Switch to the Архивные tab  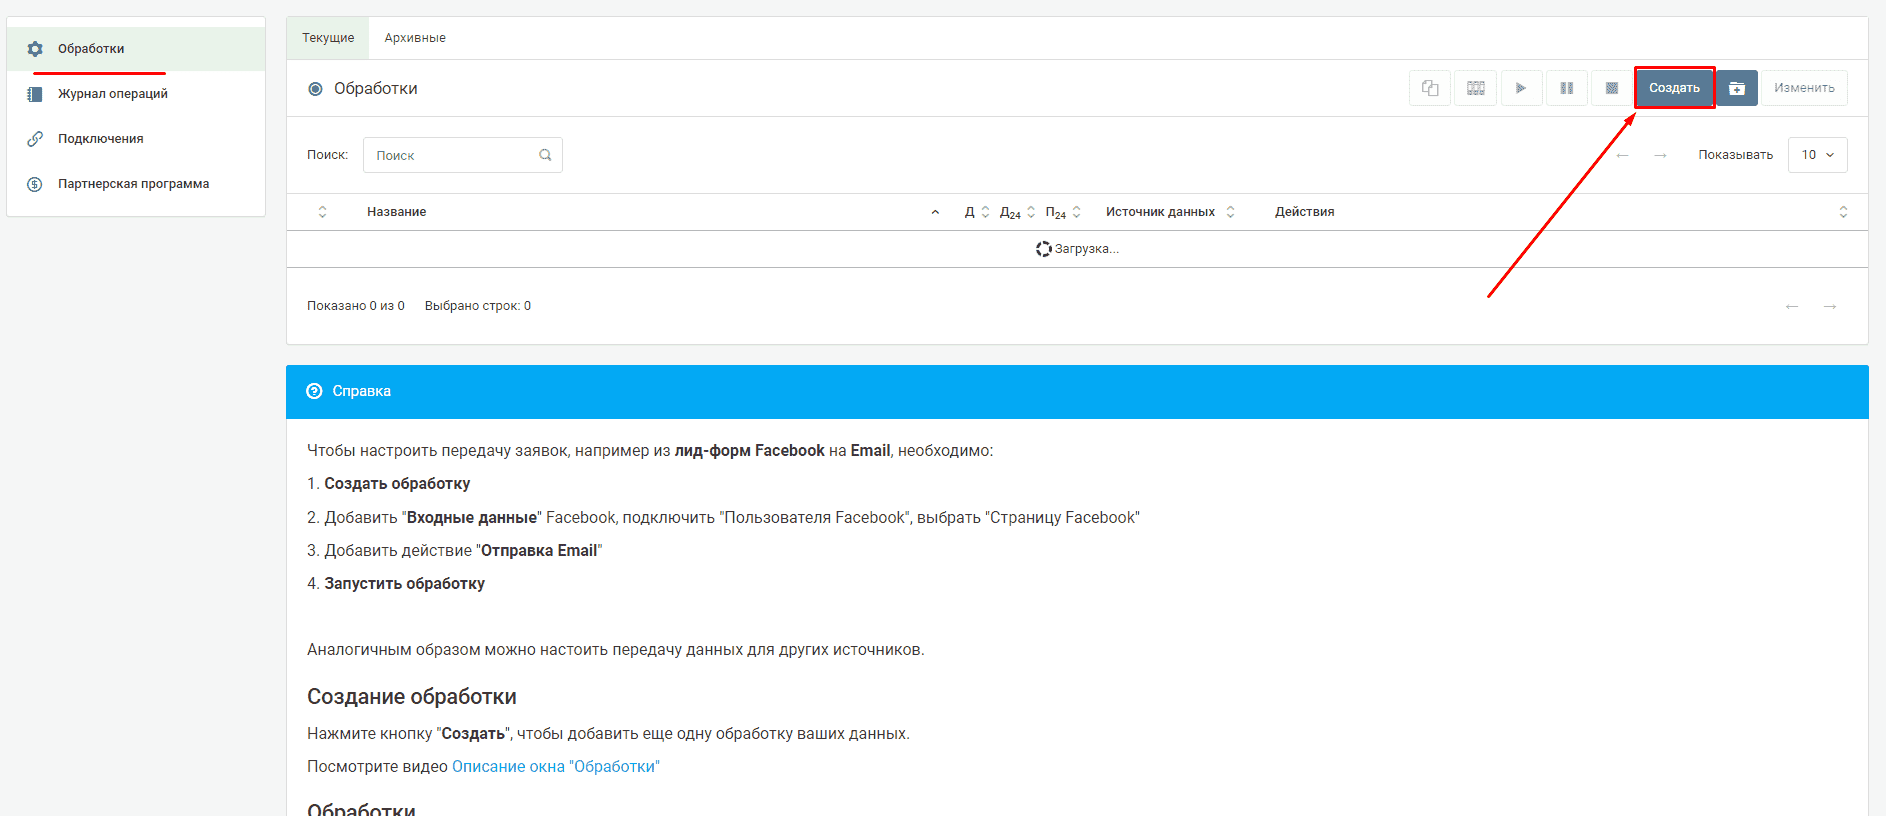click(x=415, y=38)
